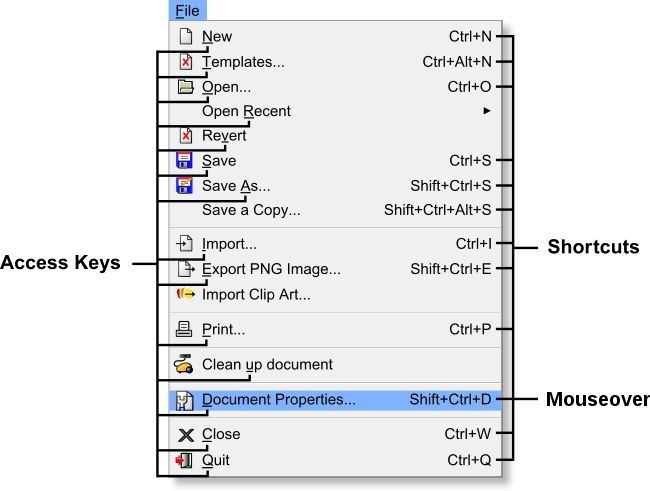Image resolution: width=650 pixels, height=491 pixels.
Task: Click the Import arrow-into-page icon
Action: (185, 243)
